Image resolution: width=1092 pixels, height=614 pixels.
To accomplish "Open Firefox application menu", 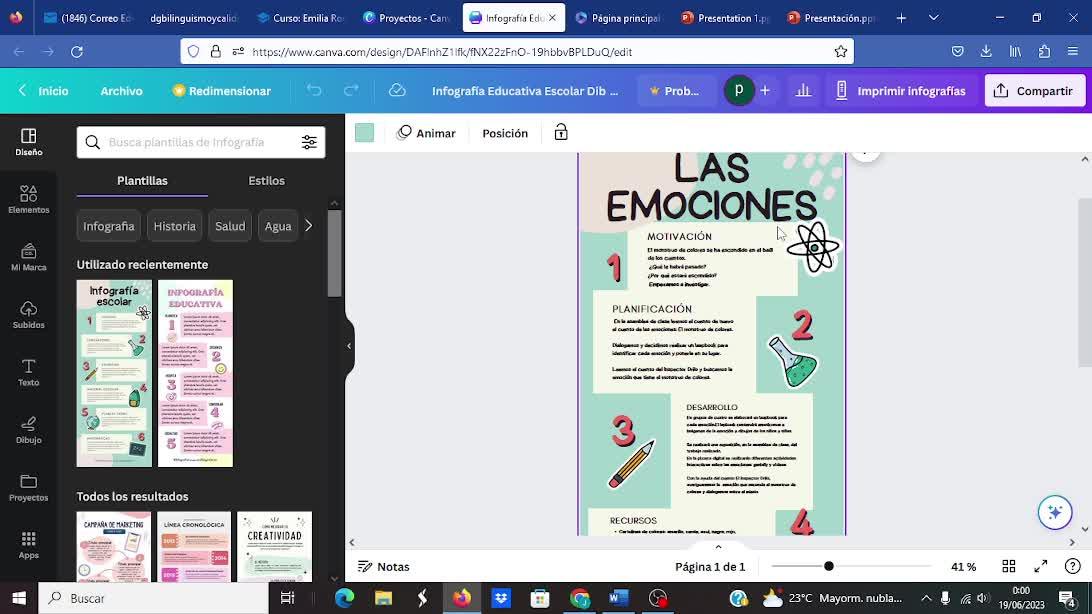I will point(1072,52).
